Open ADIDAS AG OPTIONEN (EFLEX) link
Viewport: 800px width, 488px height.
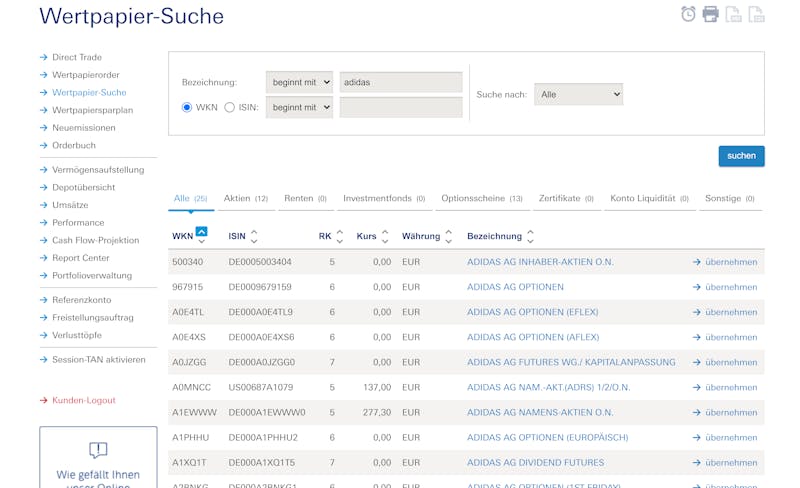pyautogui.click(x=533, y=312)
